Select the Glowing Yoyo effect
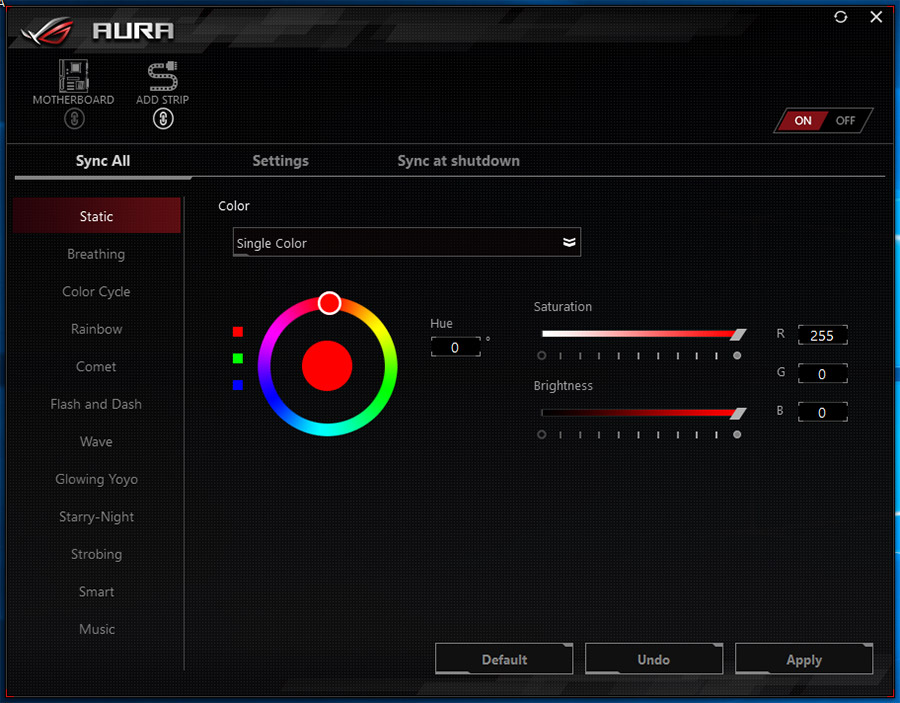 tap(96, 479)
